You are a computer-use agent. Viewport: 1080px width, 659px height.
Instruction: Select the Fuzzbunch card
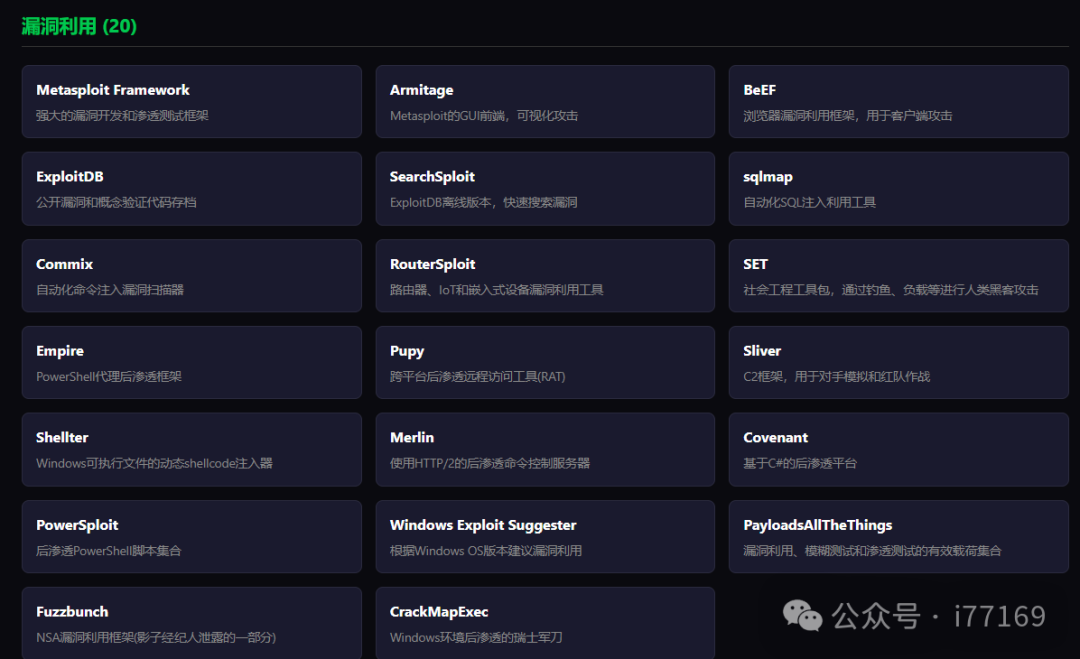(191, 623)
